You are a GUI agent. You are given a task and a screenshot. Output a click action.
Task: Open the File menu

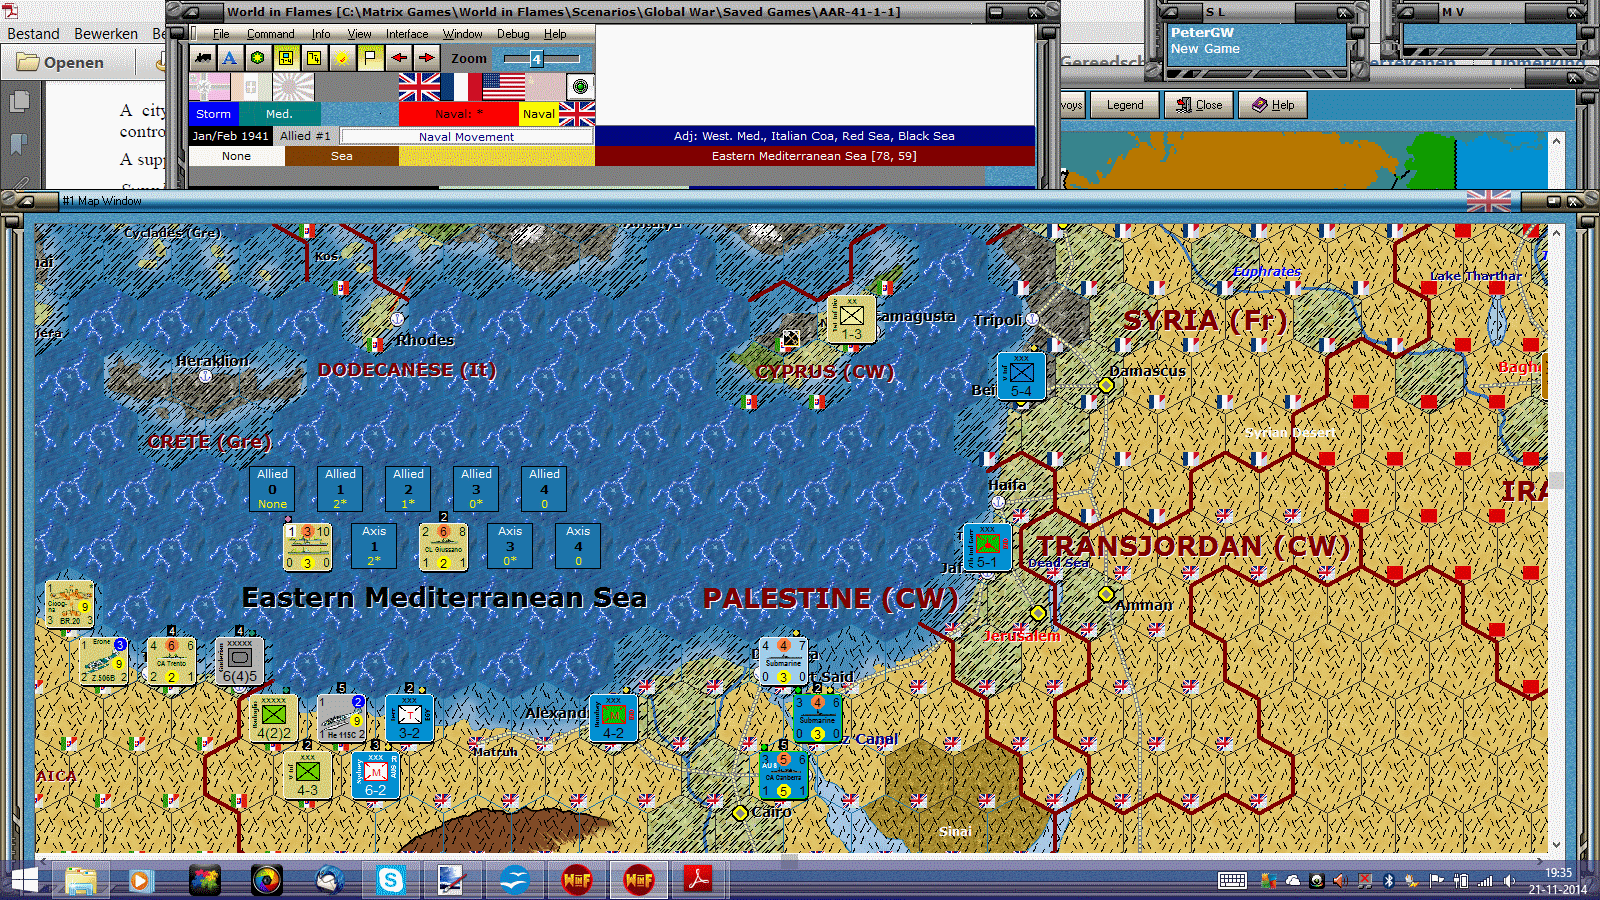click(x=221, y=34)
